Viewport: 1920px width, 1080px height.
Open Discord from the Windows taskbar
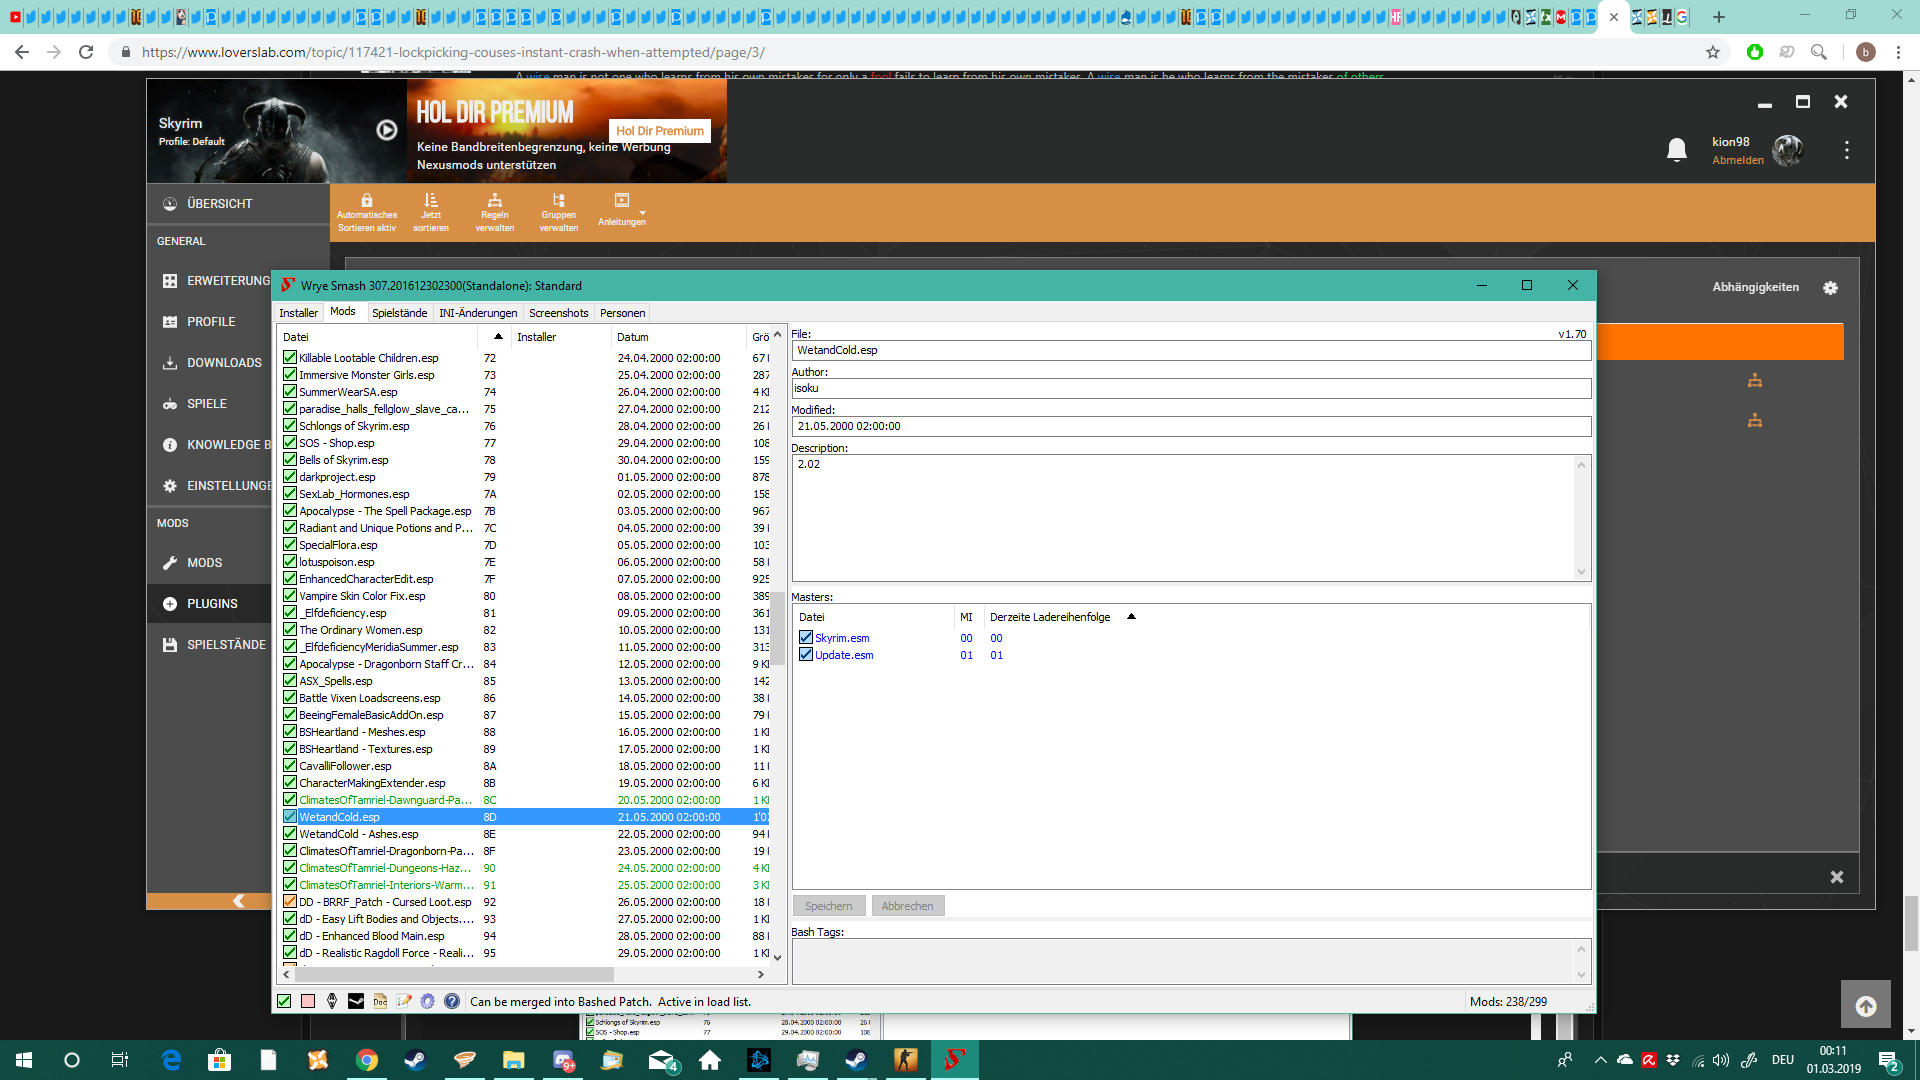(x=565, y=1060)
